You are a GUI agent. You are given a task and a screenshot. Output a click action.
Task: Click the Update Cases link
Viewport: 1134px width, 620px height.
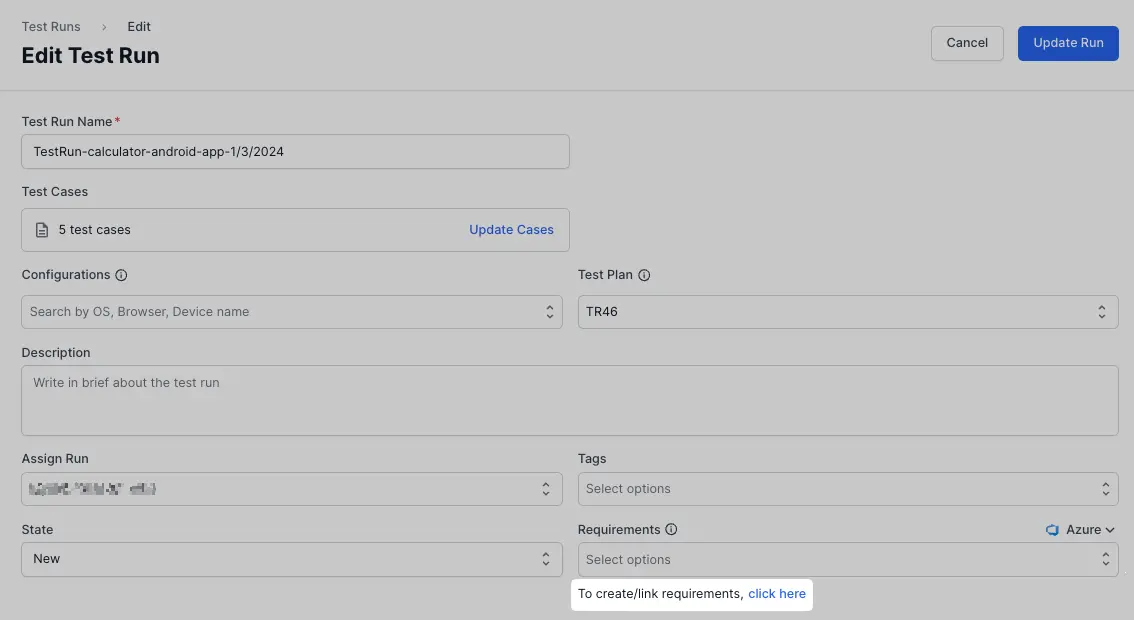[x=511, y=230]
